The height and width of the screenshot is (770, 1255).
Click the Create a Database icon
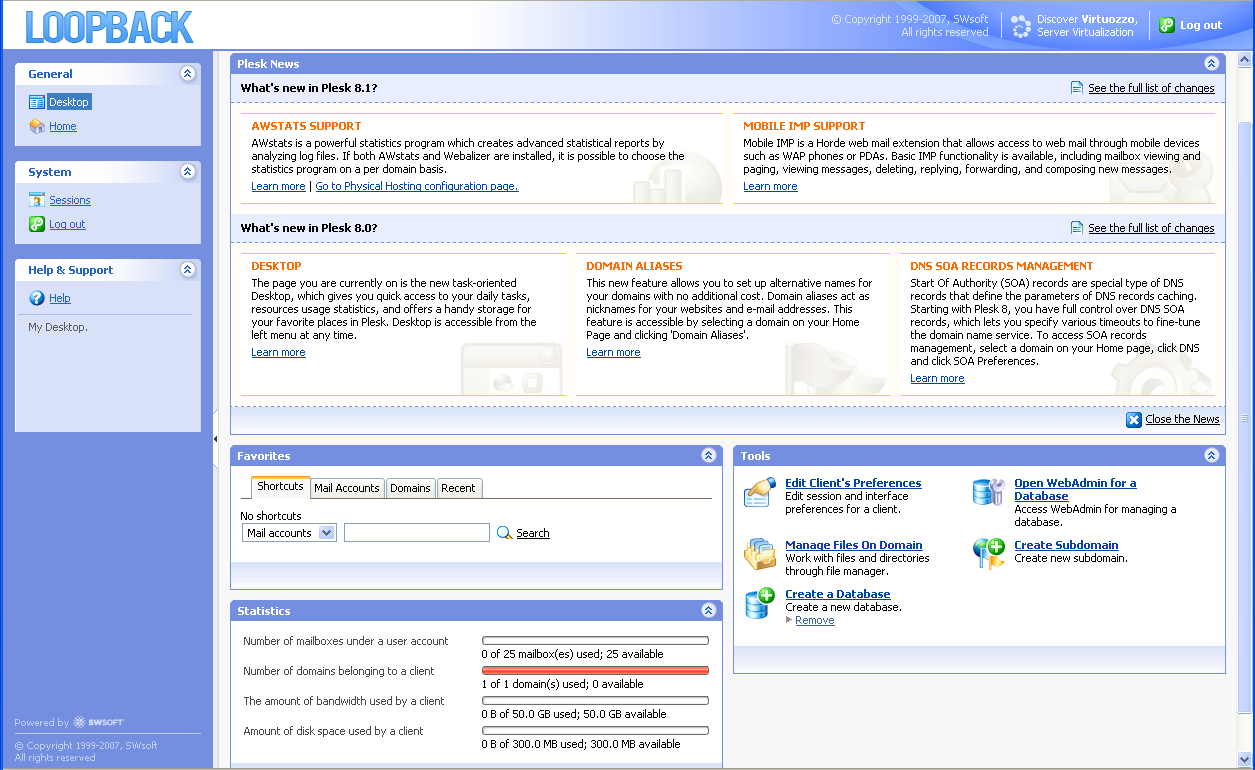[760, 603]
